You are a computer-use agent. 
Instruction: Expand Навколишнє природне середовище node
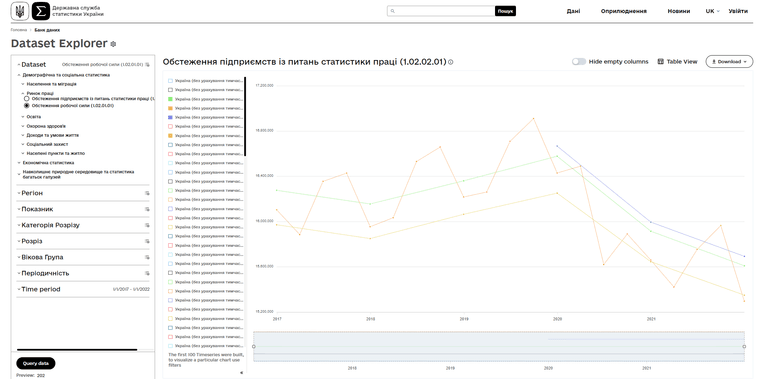(x=19, y=174)
